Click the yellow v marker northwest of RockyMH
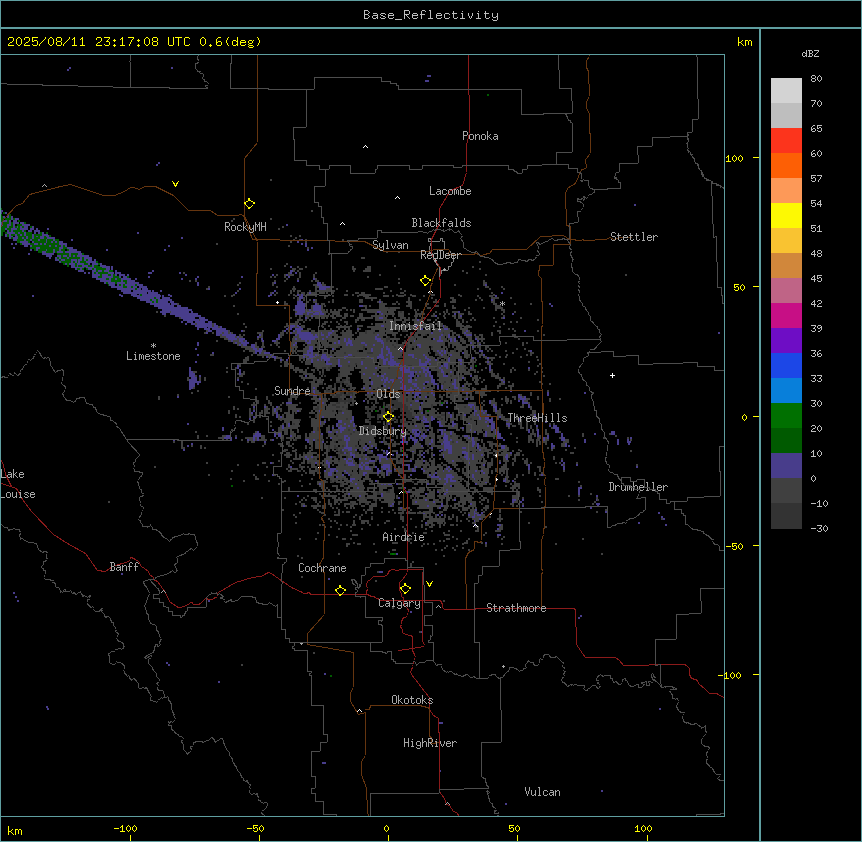Viewport: 862px width, 842px height. pos(175,184)
